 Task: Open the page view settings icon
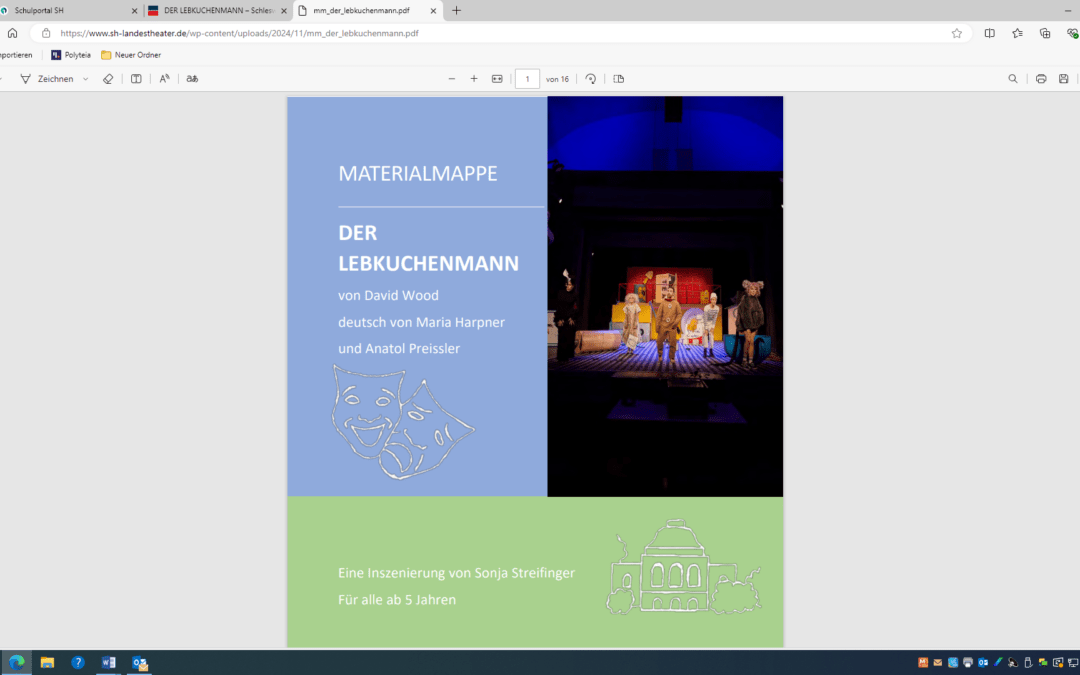coord(619,79)
